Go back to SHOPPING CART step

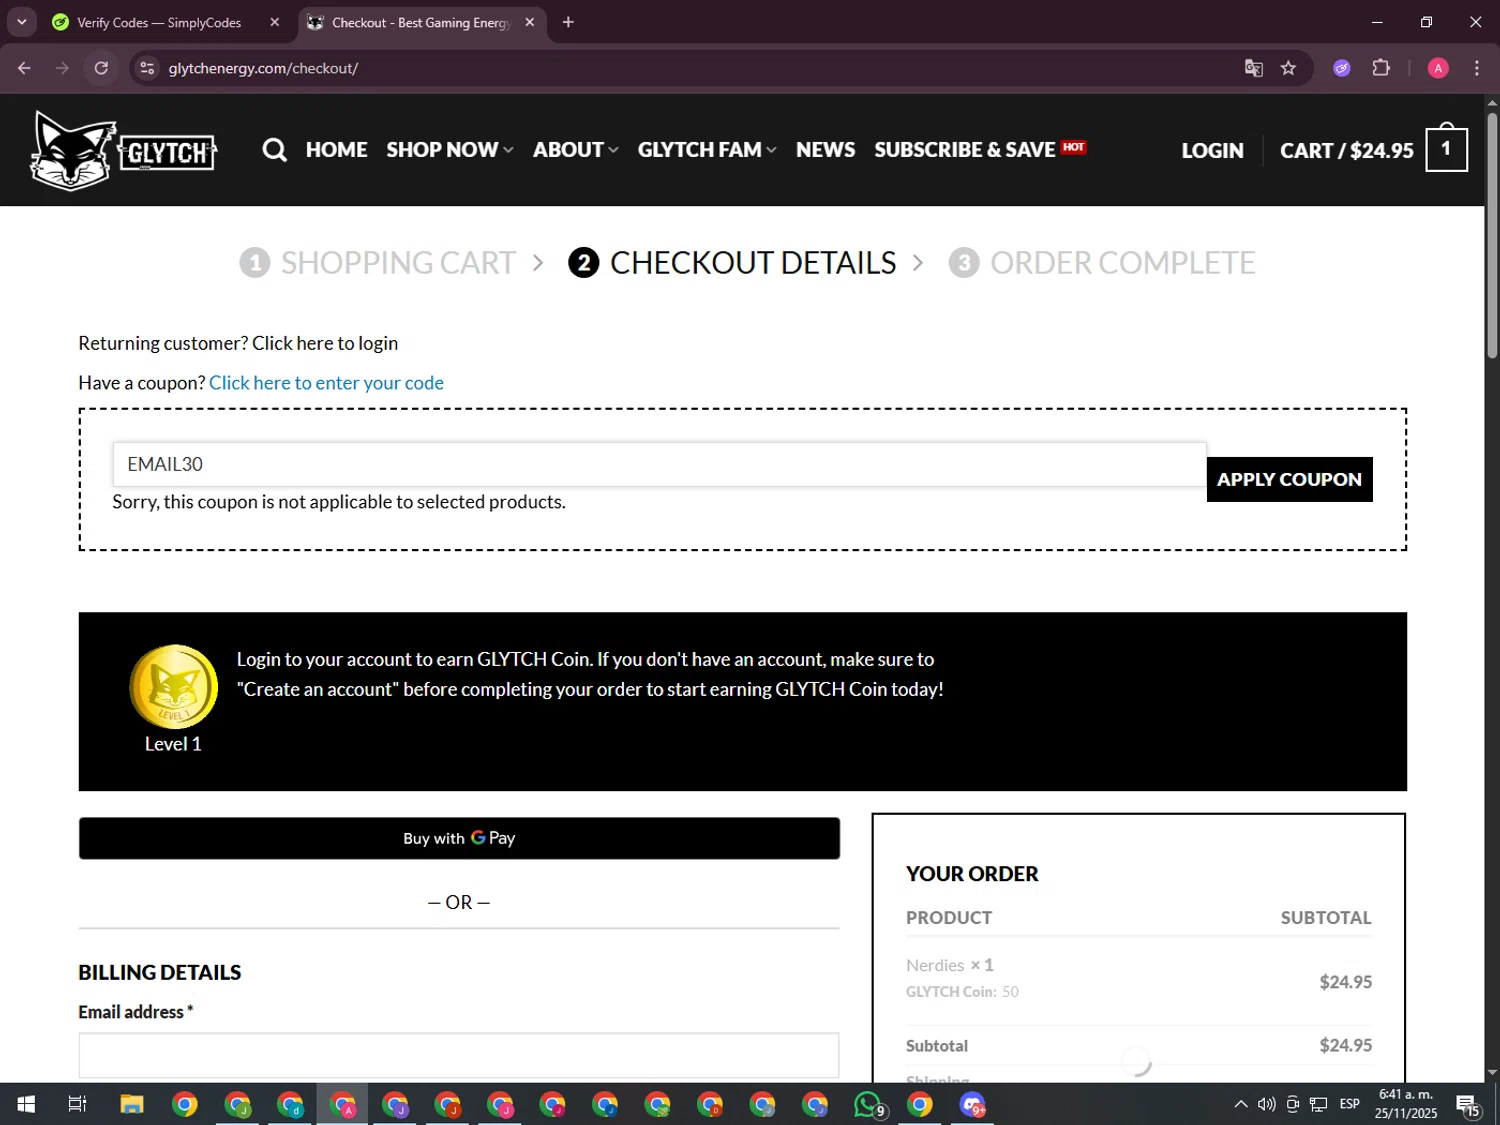click(x=377, y=263)
